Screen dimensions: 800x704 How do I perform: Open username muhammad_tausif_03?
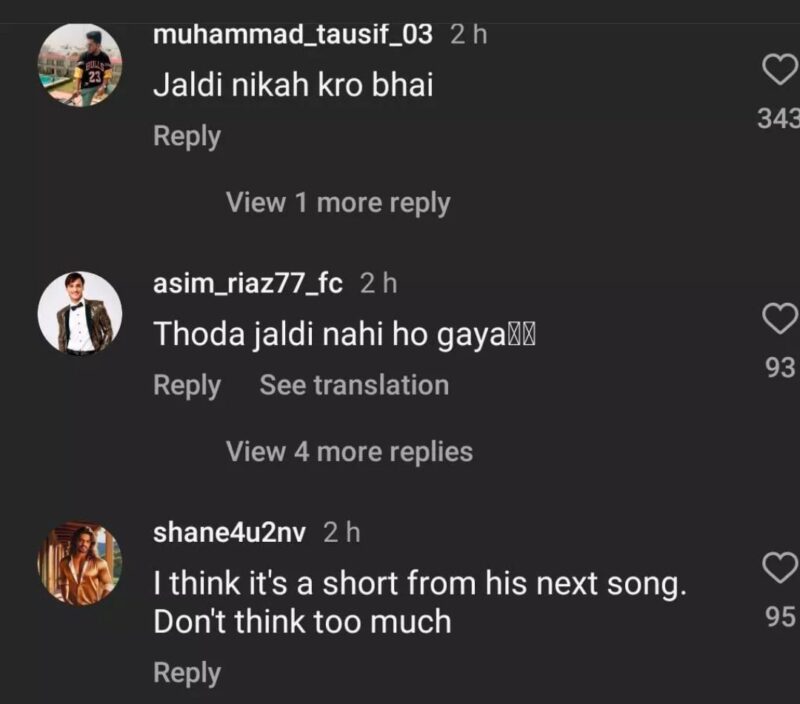point(293,35)
